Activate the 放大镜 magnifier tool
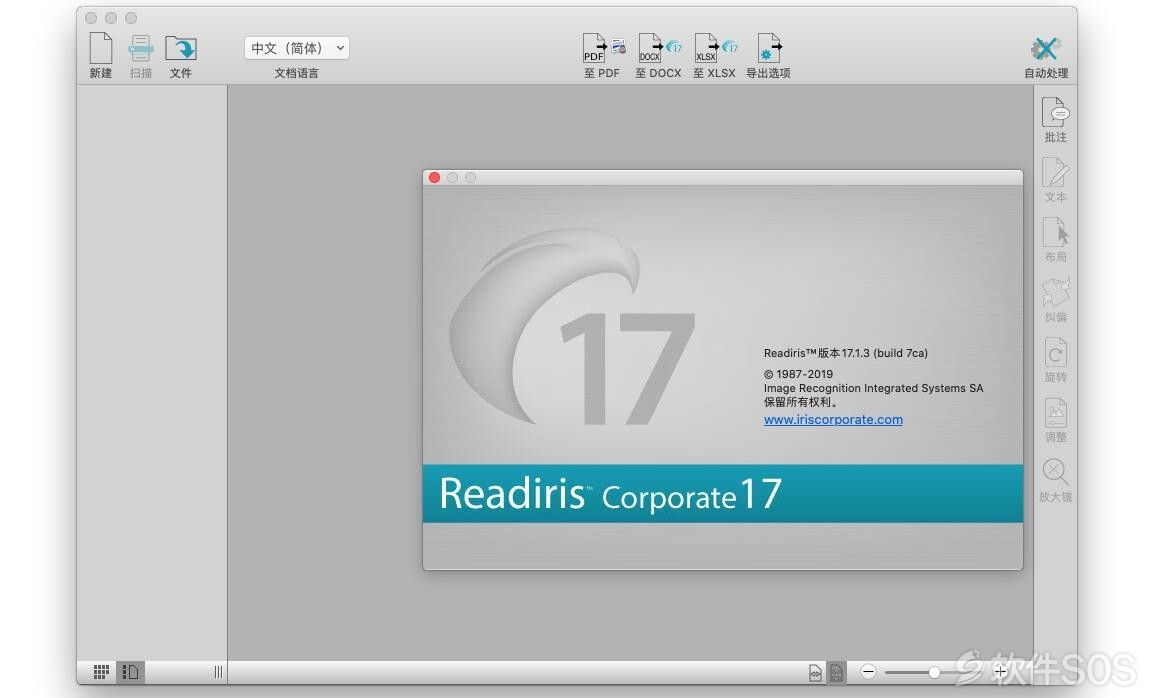This screenshot has width=1153, height=698. click(x=1055, y=471)
